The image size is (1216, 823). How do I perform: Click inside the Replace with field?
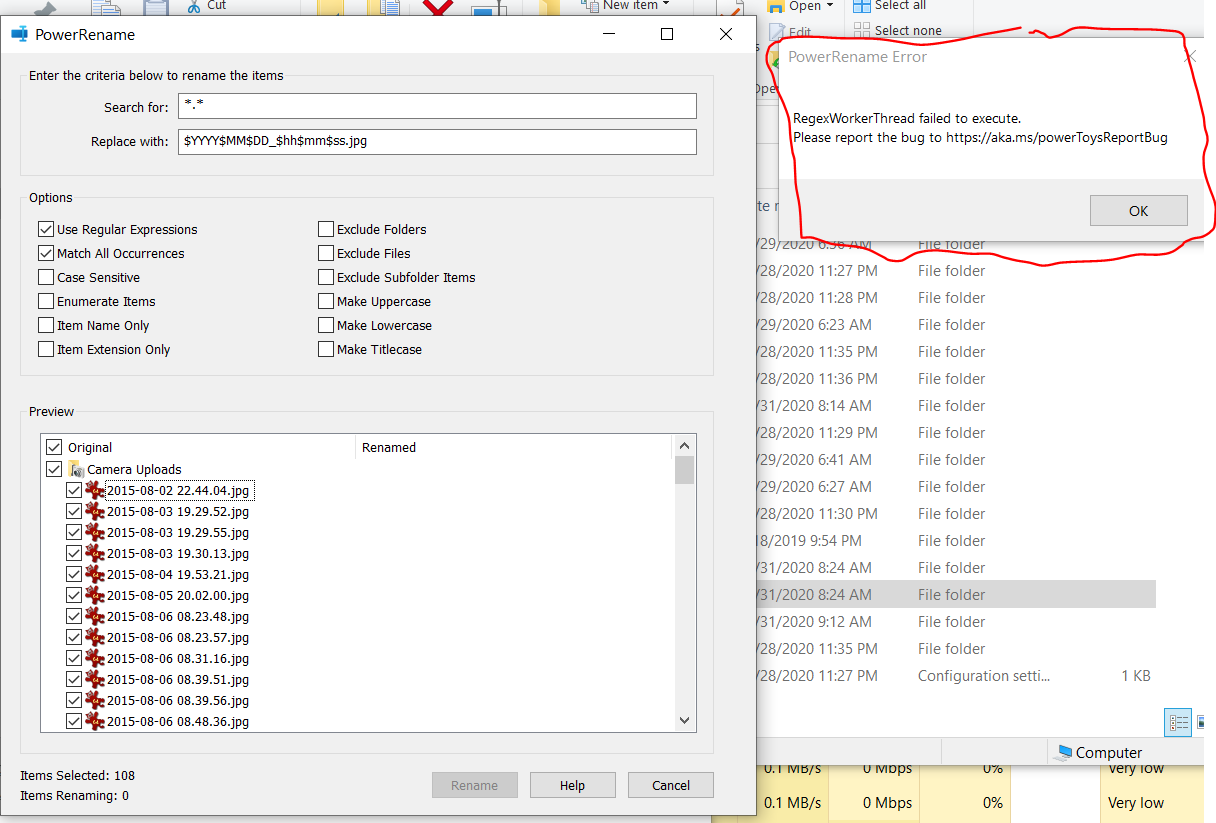coord(437,141)
